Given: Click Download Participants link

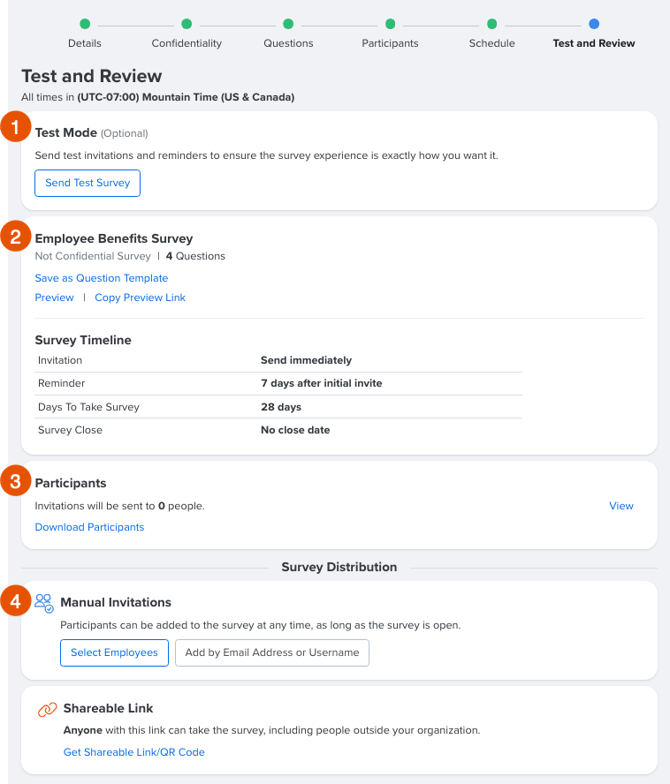Looking at the screenshot, I should coord(90,527).
